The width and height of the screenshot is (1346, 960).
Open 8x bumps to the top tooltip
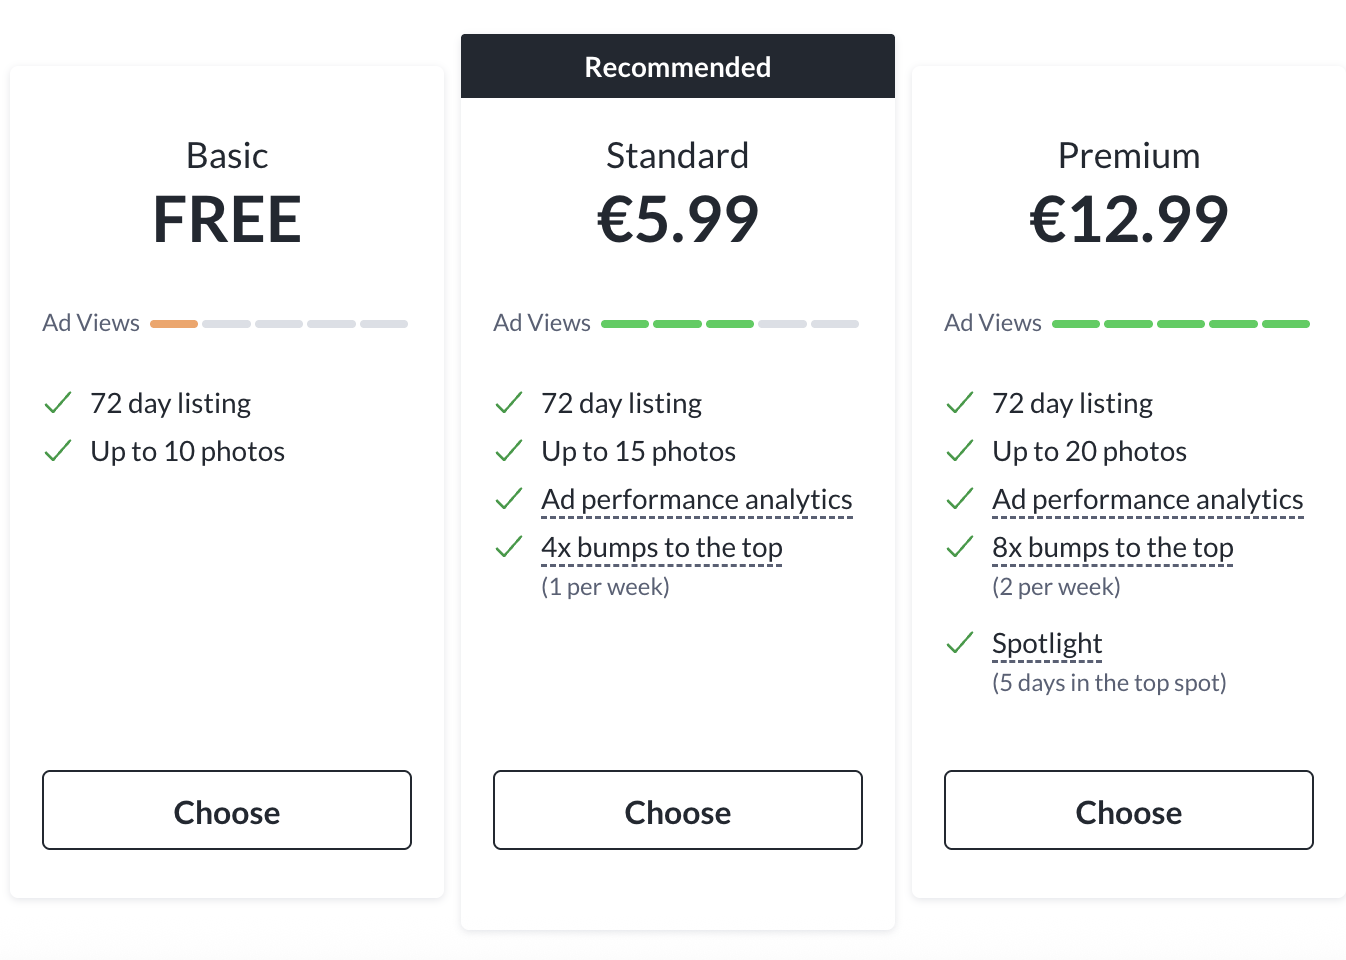point(1112,547)
